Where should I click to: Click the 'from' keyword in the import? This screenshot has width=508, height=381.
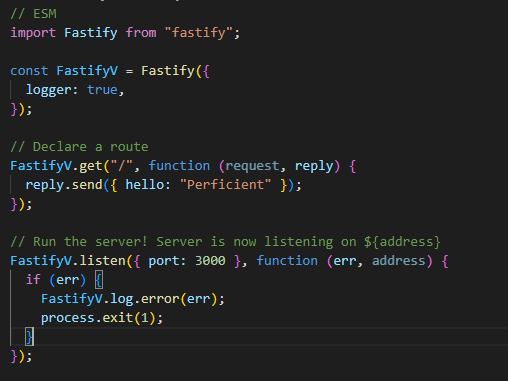click(141, 33)
